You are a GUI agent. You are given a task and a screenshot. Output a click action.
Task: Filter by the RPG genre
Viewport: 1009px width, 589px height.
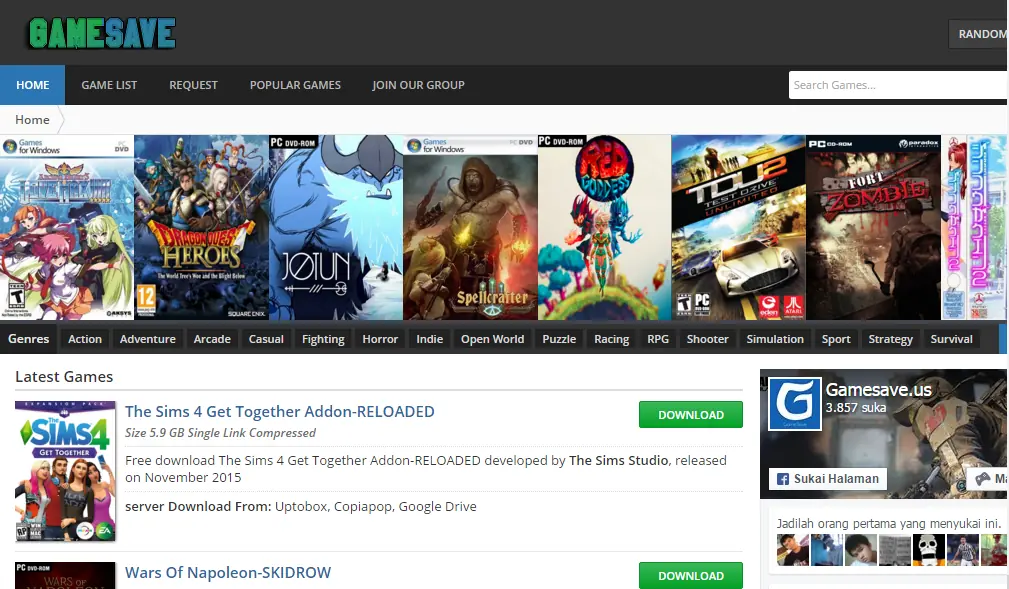coord(658,339)
